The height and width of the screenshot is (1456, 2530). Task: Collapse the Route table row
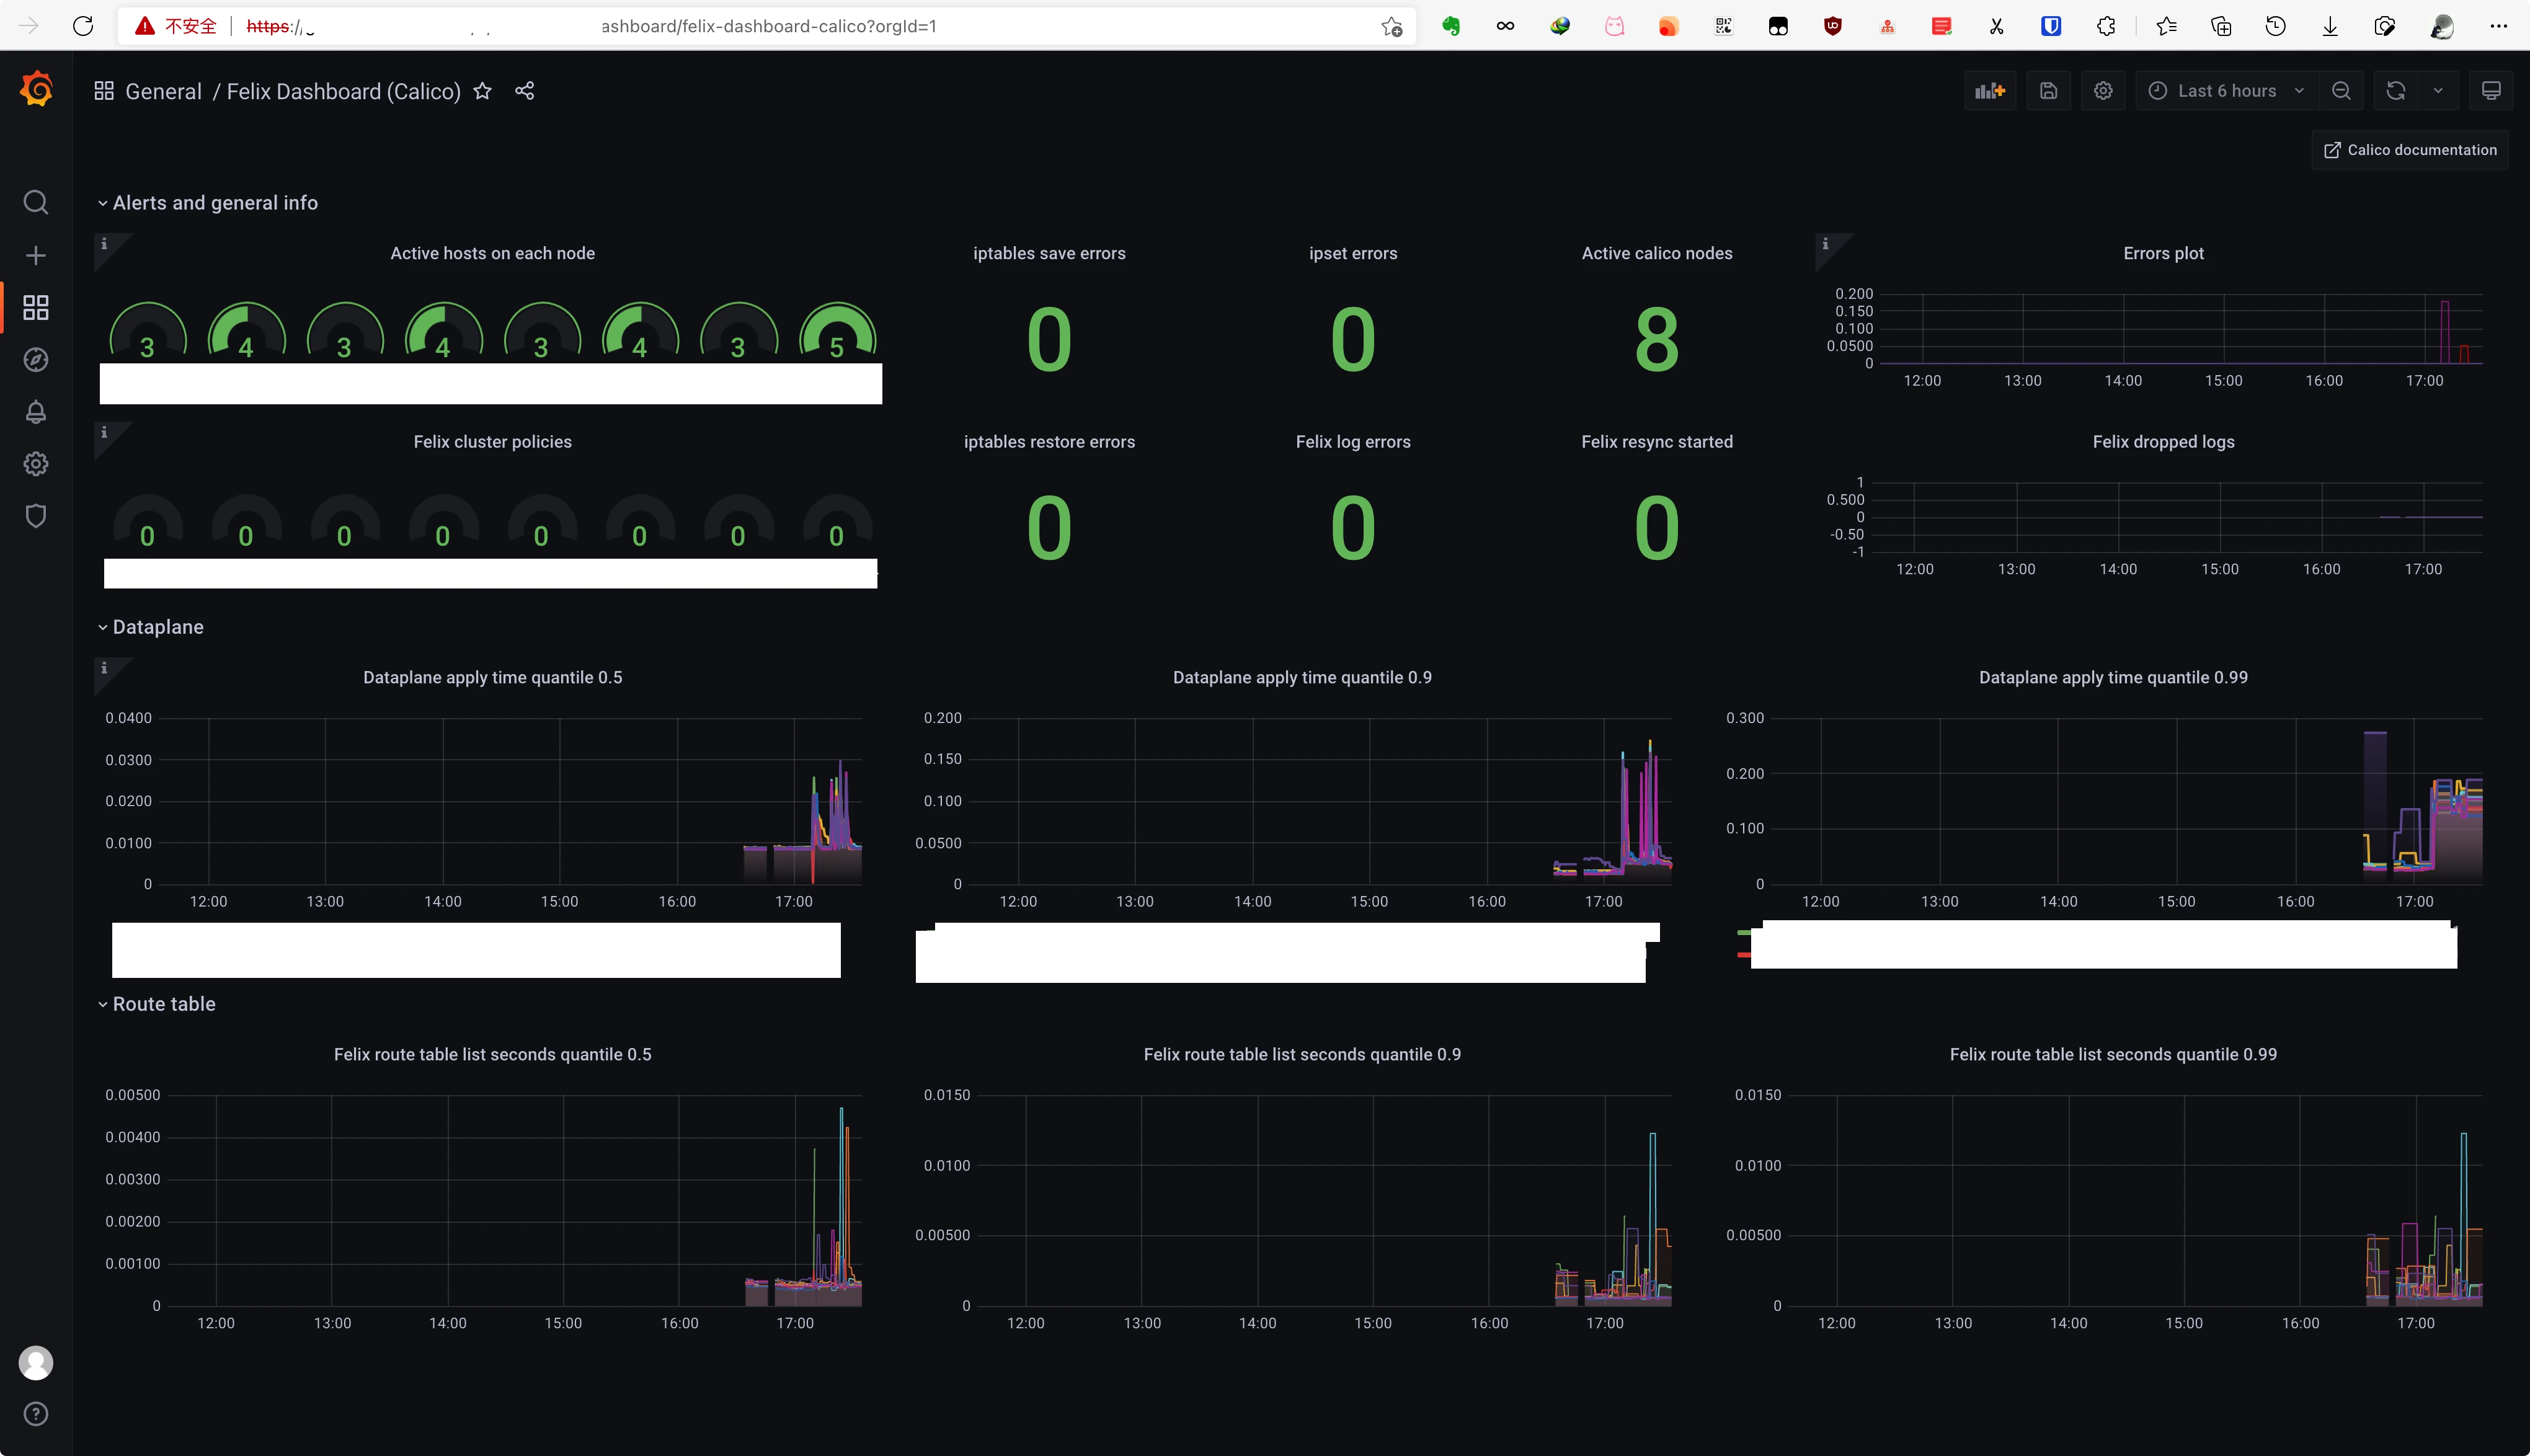pyautogui.click(x=163, y=1004)
